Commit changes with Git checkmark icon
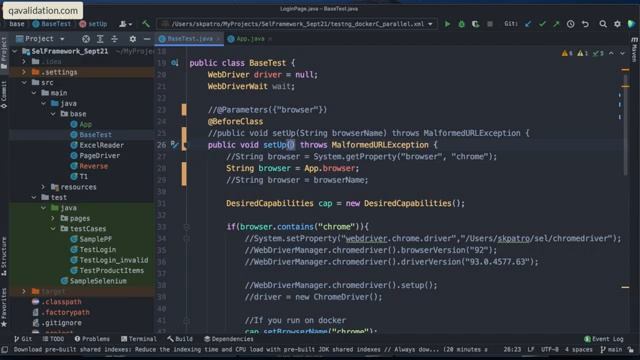 point(542,24)
